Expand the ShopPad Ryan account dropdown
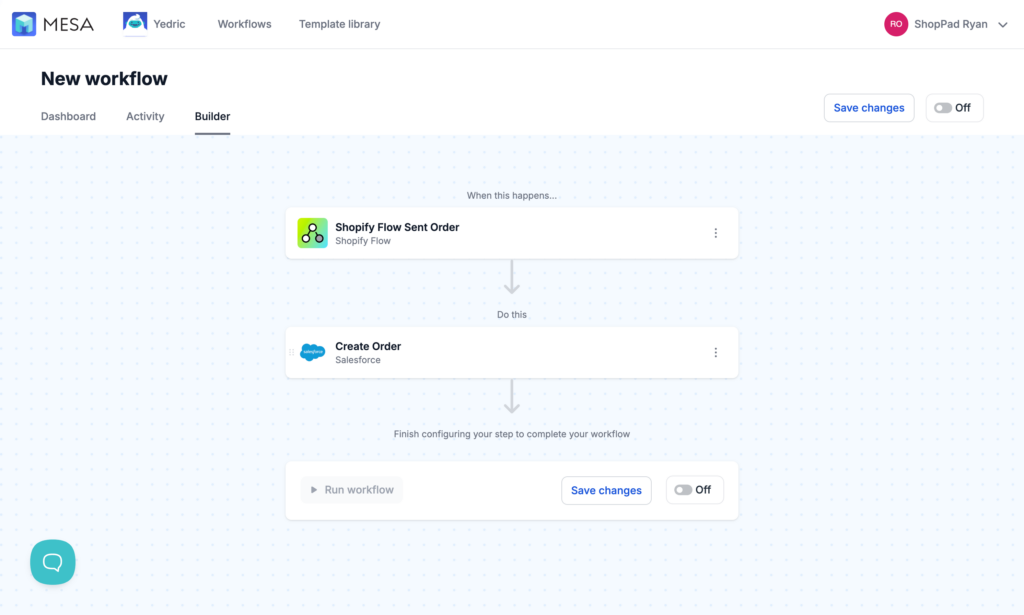The height and width of the screenshot is (615, 1024). point(1003,25)
